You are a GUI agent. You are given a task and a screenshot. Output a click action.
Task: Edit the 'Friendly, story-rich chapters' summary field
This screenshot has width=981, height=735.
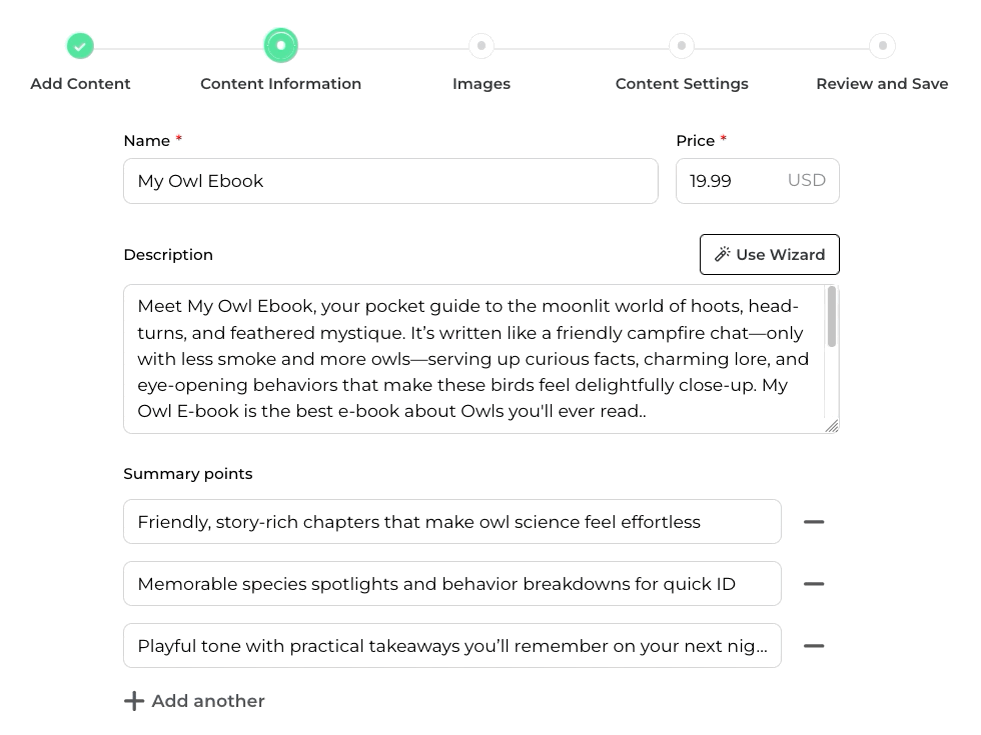pyautogui.click(x=452, y=522)
